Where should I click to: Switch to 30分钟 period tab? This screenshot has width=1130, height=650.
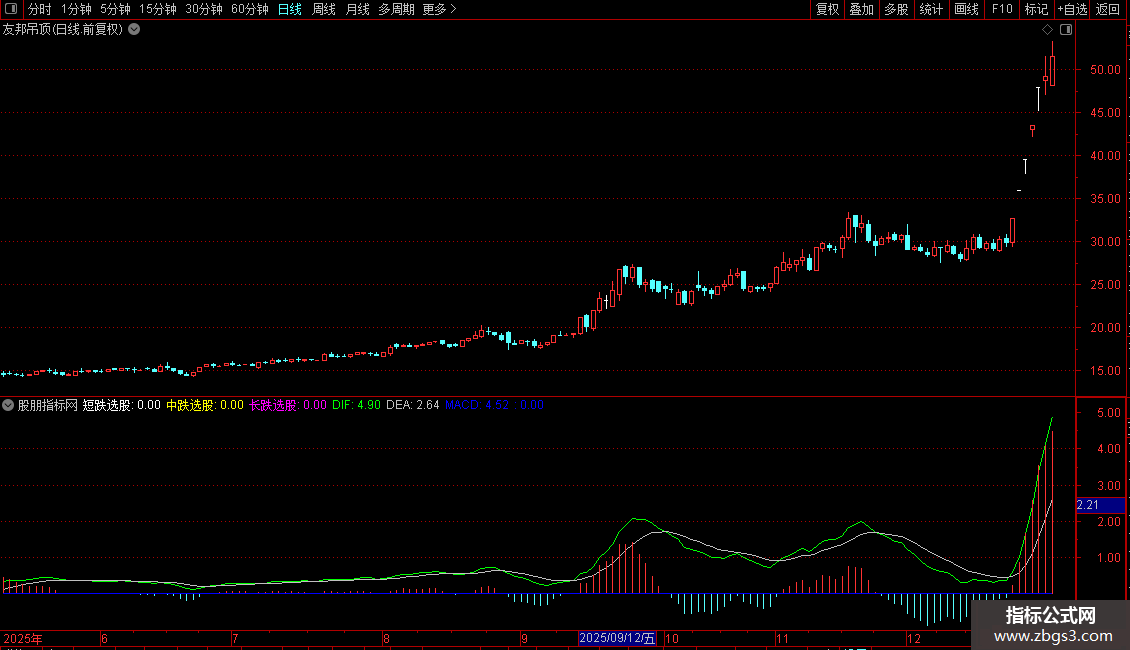pos(204,9)
